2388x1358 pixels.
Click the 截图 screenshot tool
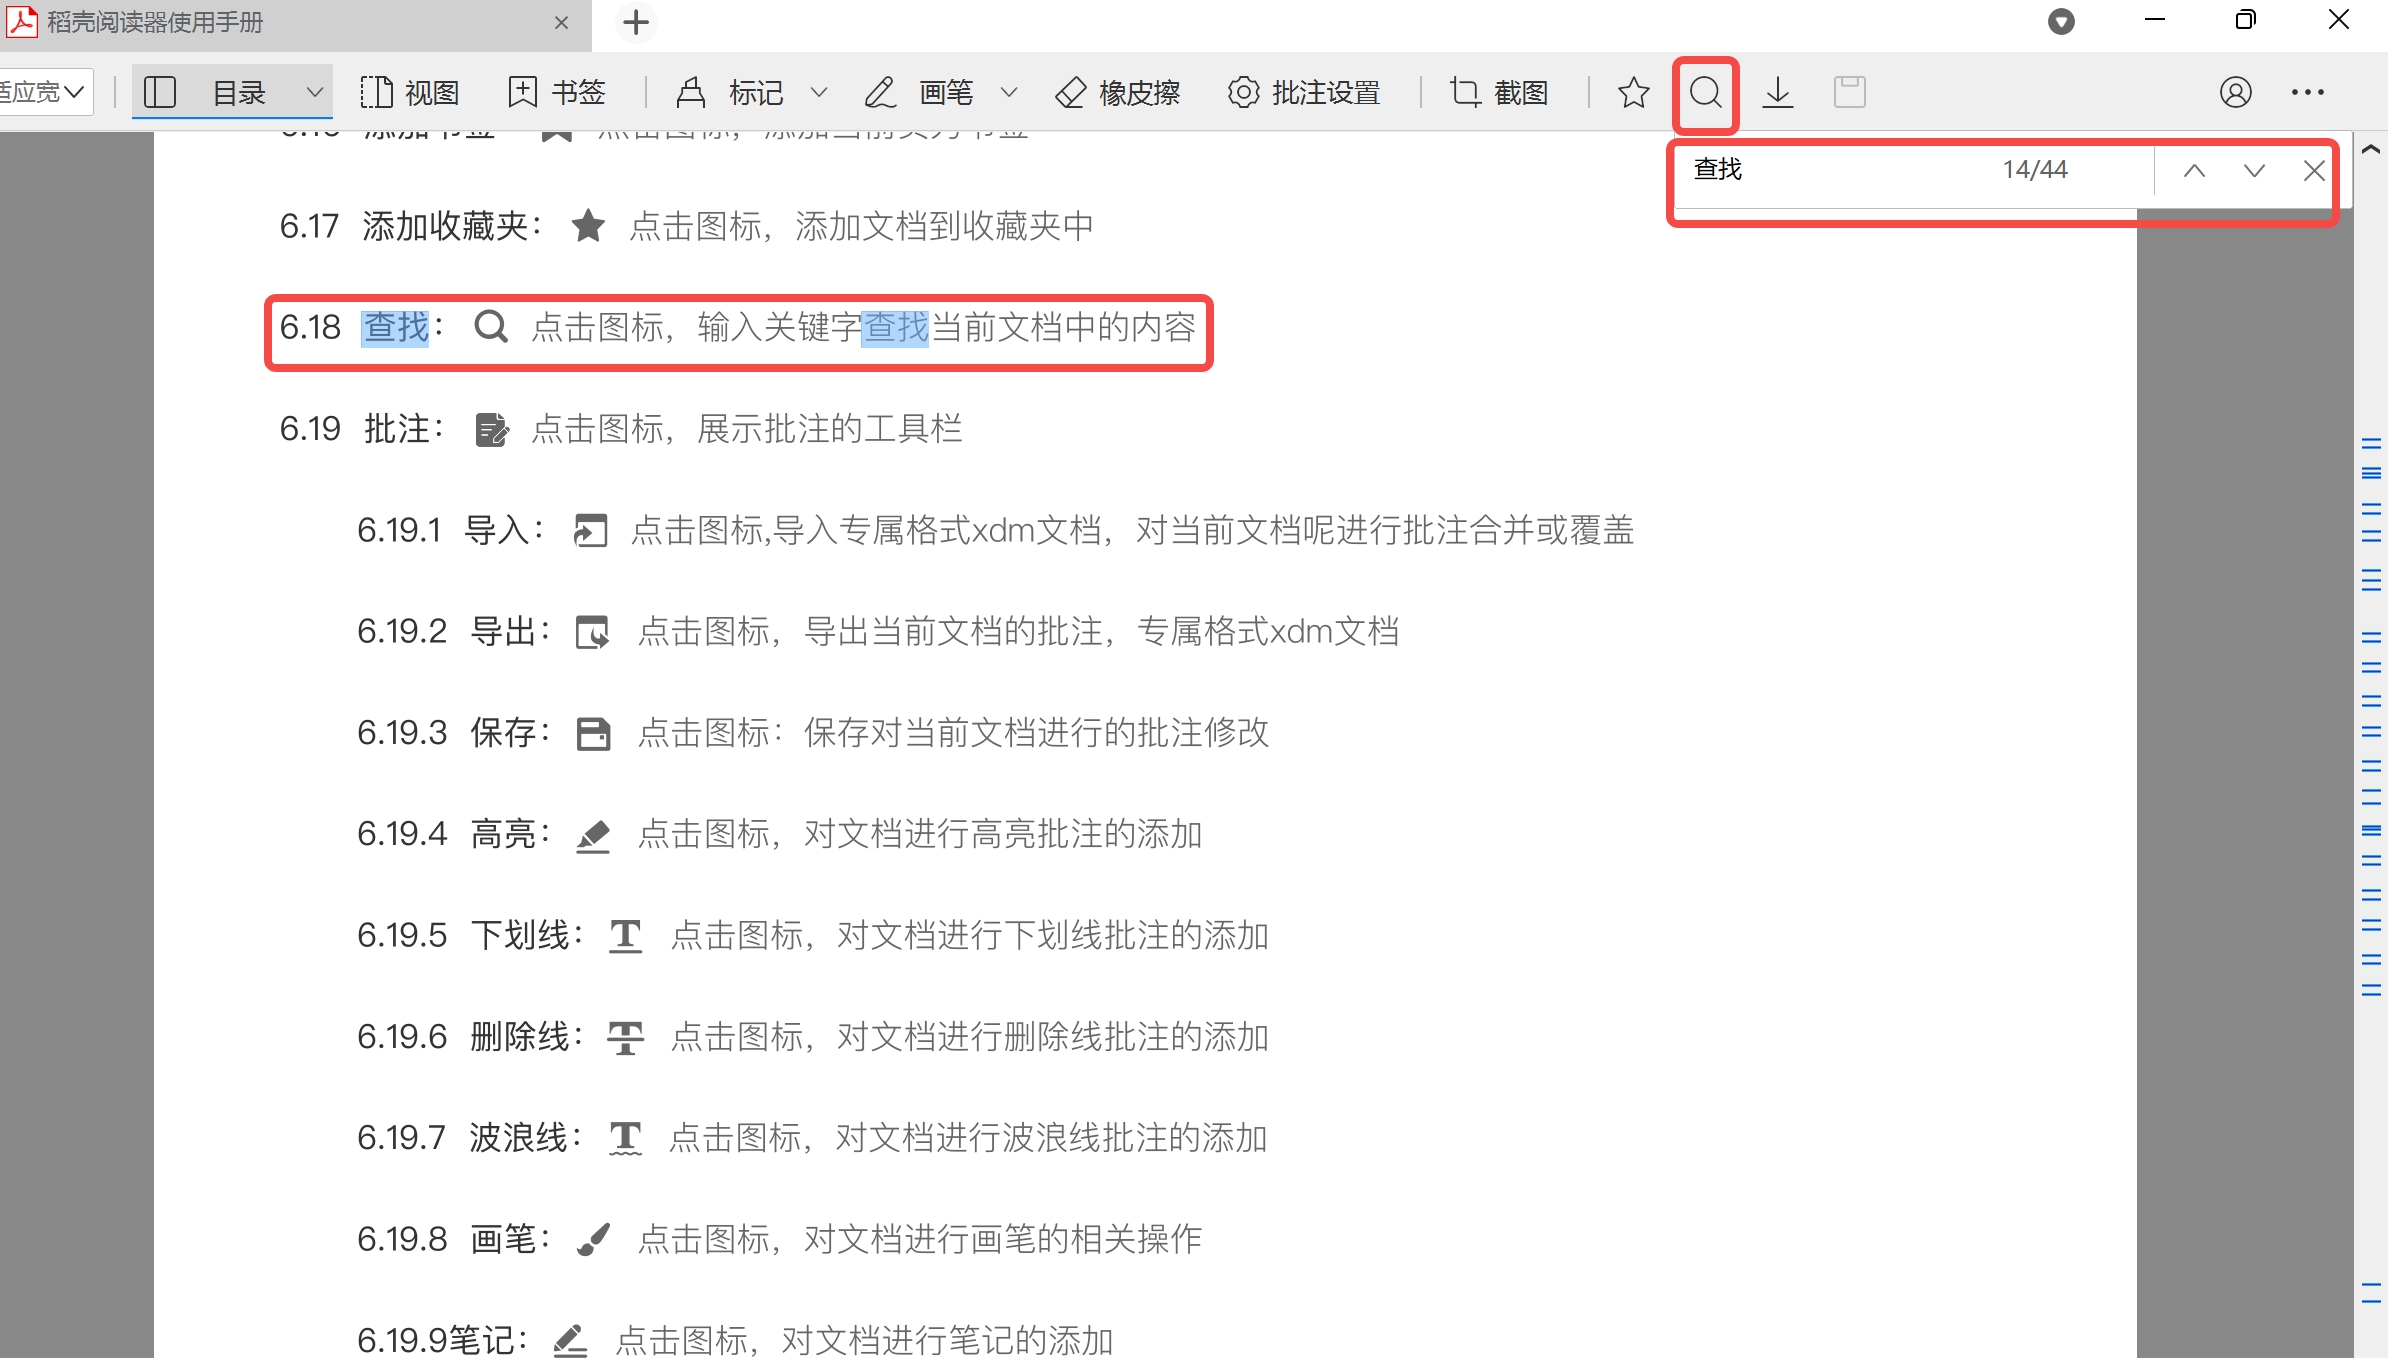[1499, 93]
